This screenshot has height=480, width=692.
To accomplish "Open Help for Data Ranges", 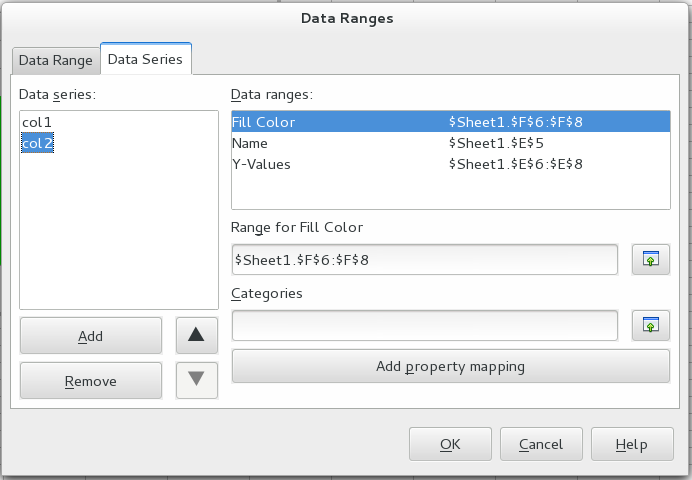I will click(631, 444).
